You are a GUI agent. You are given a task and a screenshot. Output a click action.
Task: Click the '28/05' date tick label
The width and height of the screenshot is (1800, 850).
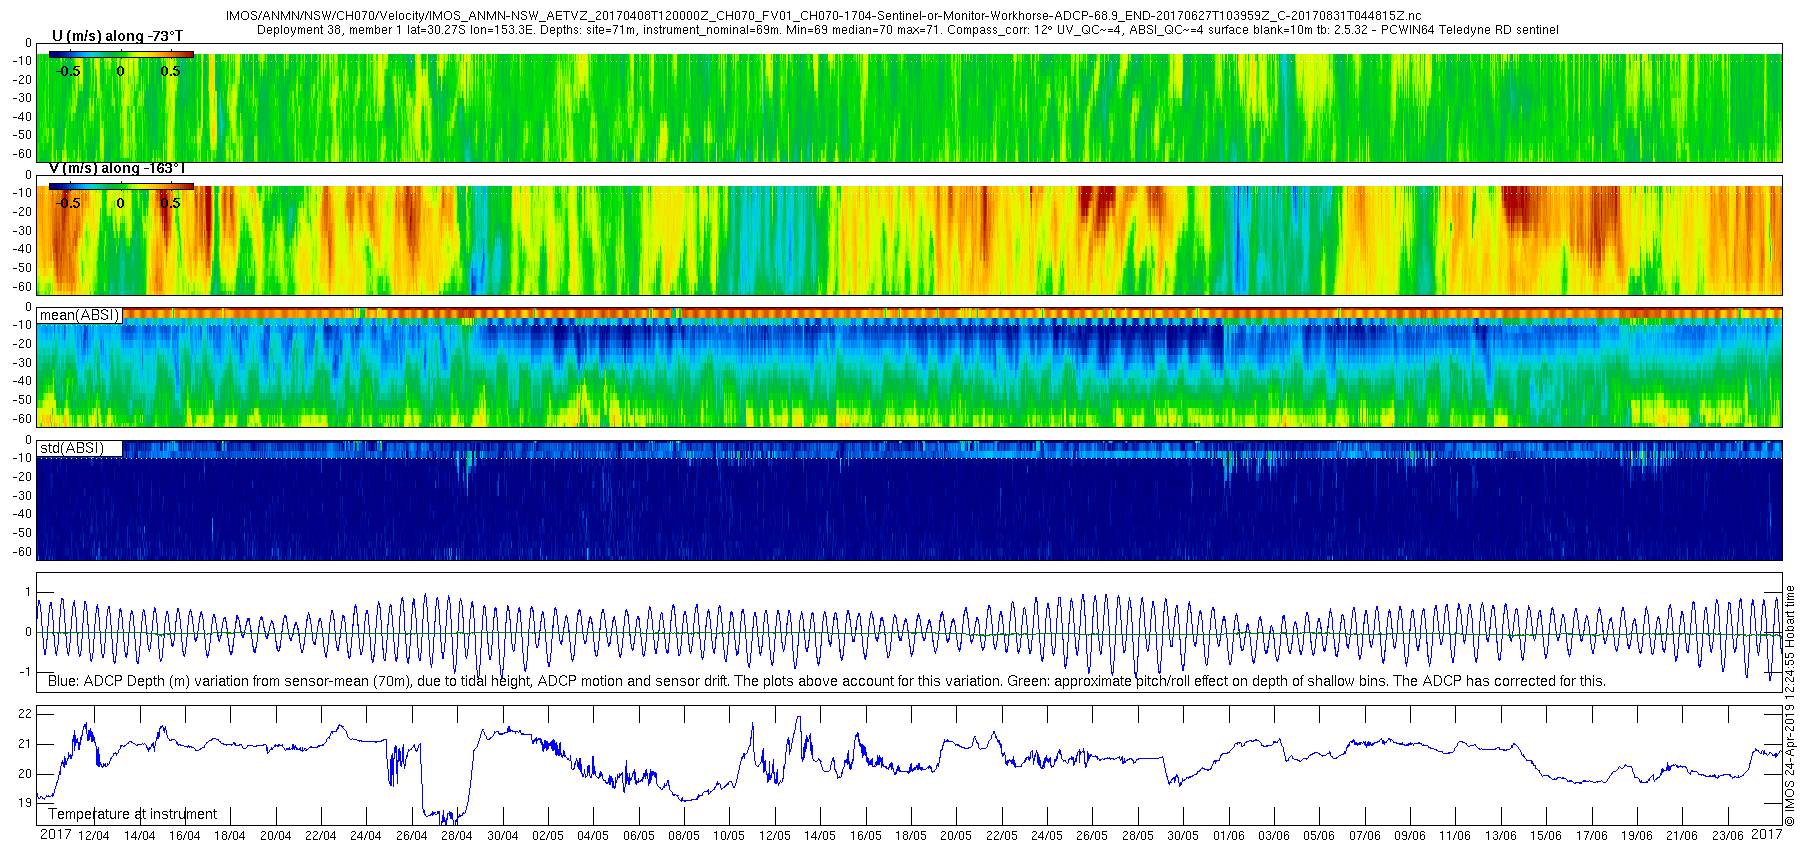click(1138, 836)
